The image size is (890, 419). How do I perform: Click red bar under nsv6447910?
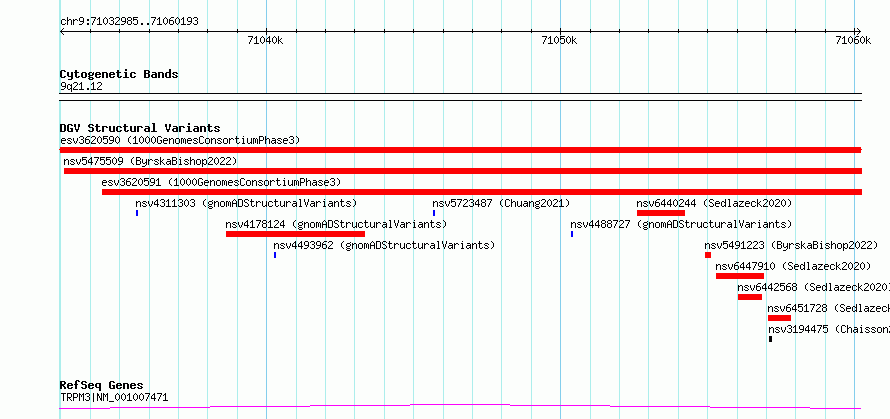coord(740,276)
